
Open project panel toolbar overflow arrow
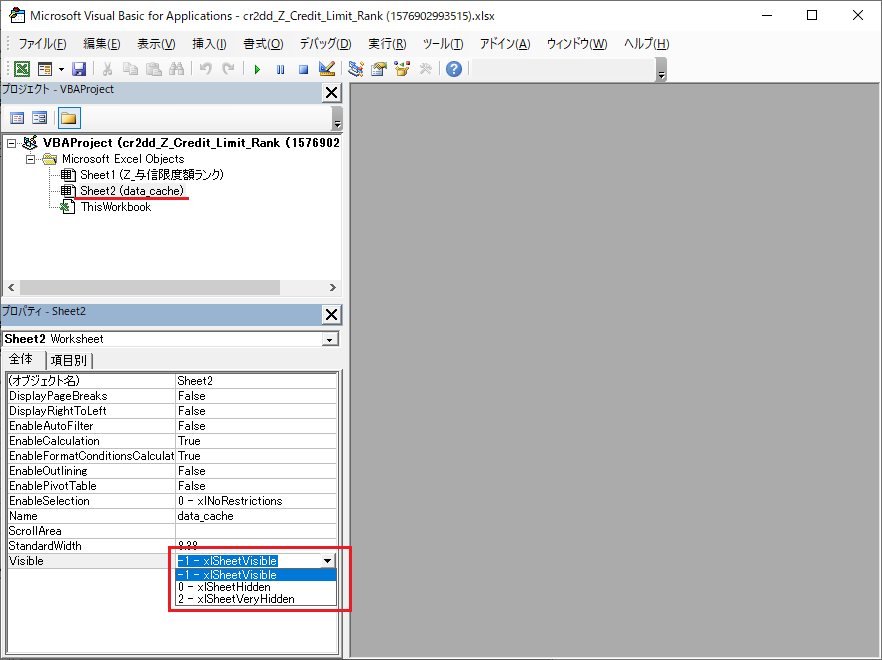337,119
